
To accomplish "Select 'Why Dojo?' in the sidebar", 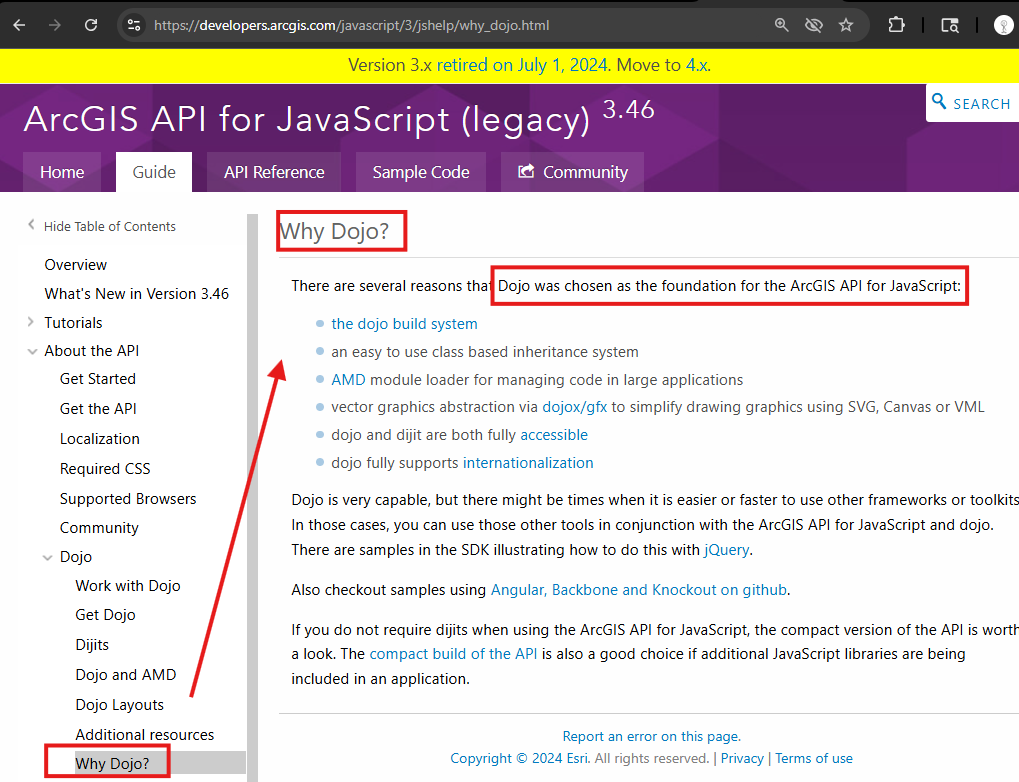I will coord(112,764).
